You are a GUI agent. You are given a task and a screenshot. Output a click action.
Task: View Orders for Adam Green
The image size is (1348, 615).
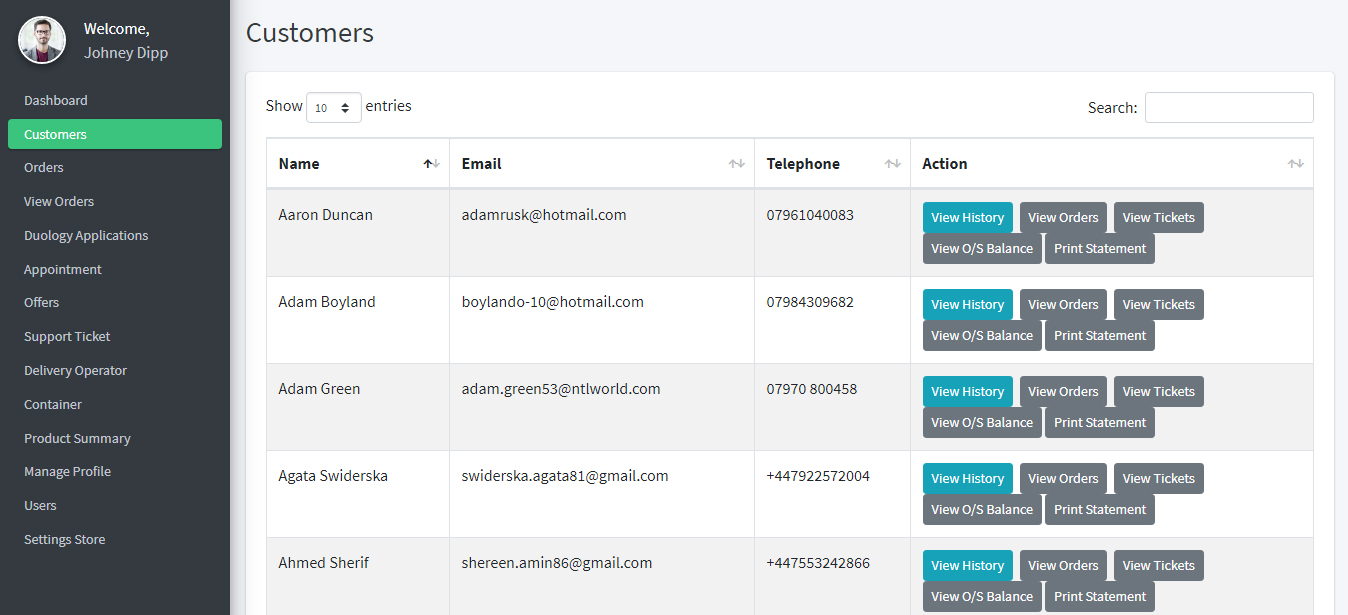[x=1063, y=391]
